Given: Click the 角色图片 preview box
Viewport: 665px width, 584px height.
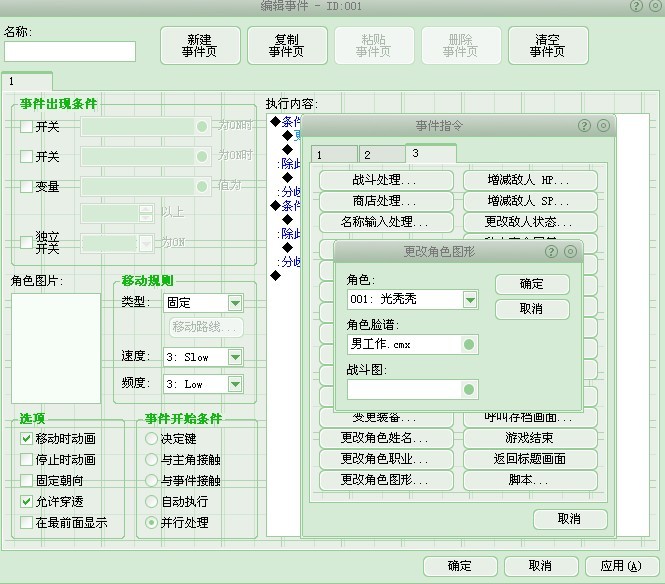Looking at the screenshot, I should coord(56,348).
